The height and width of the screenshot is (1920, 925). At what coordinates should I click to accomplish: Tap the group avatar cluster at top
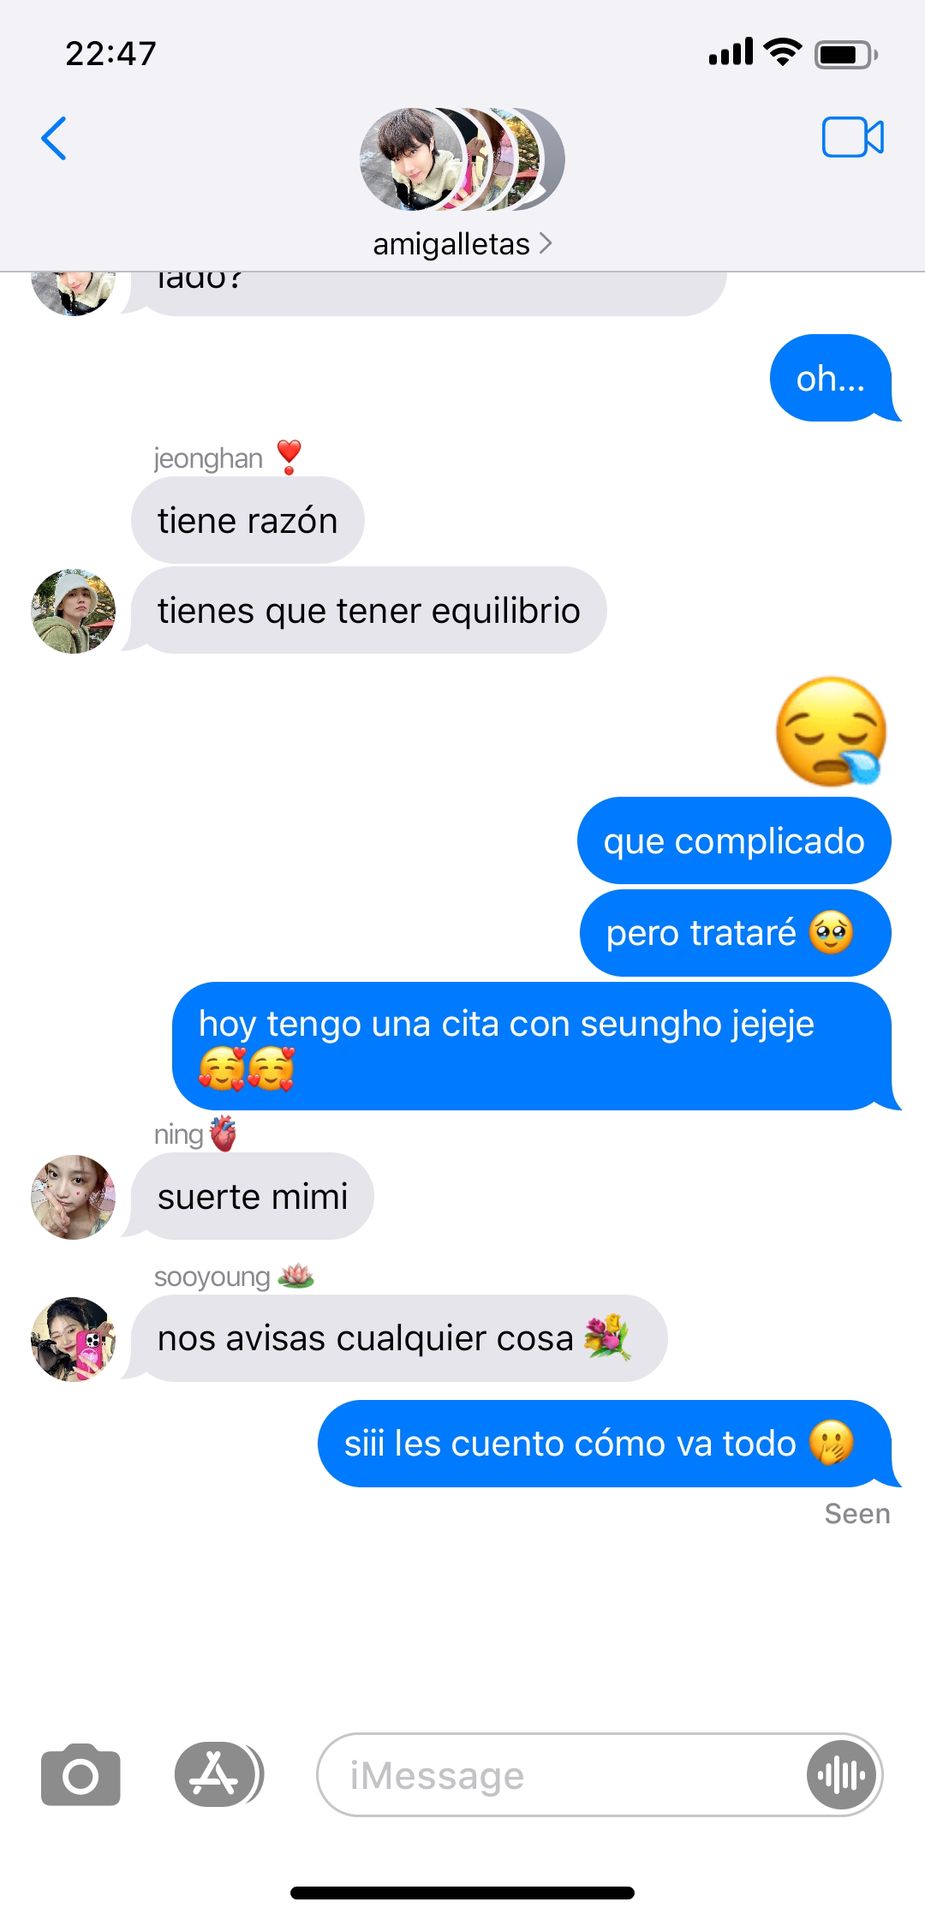(x=462, y=159)
